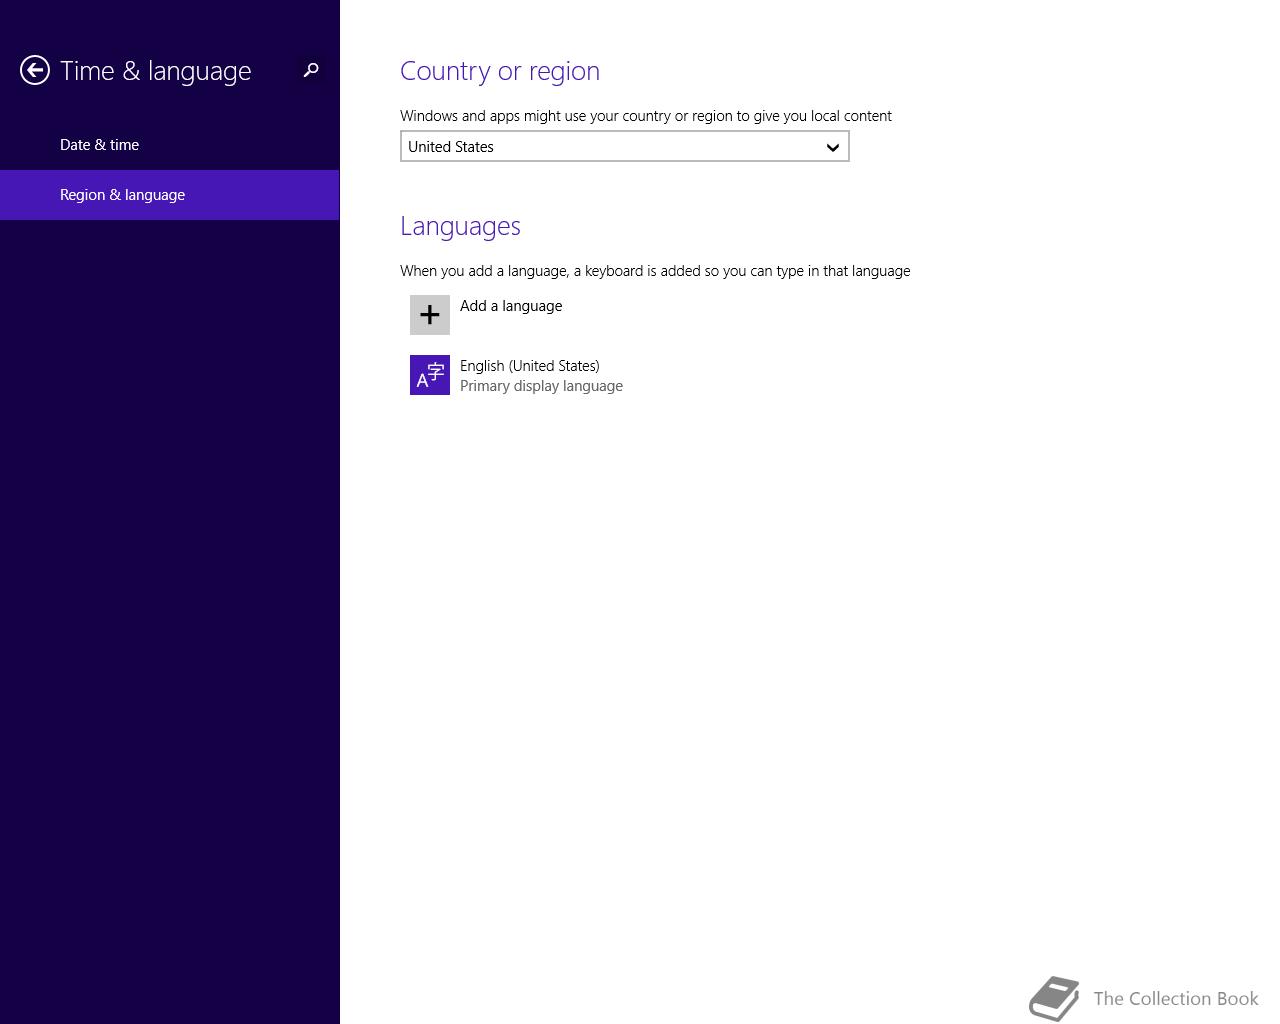The width and height of the screenshot is (1280, 1024).
Task: Click Primary display language text
Action: tap(541, 386)
